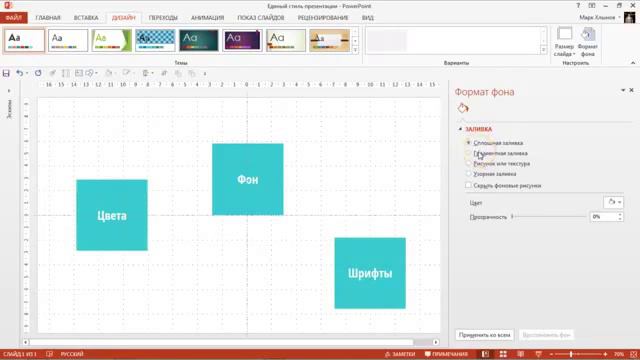Switch to Slide sorter view icon
Image resolution: width=640 pixels, height=360 pixels.
pyautogui.click(x=503, y=354)
